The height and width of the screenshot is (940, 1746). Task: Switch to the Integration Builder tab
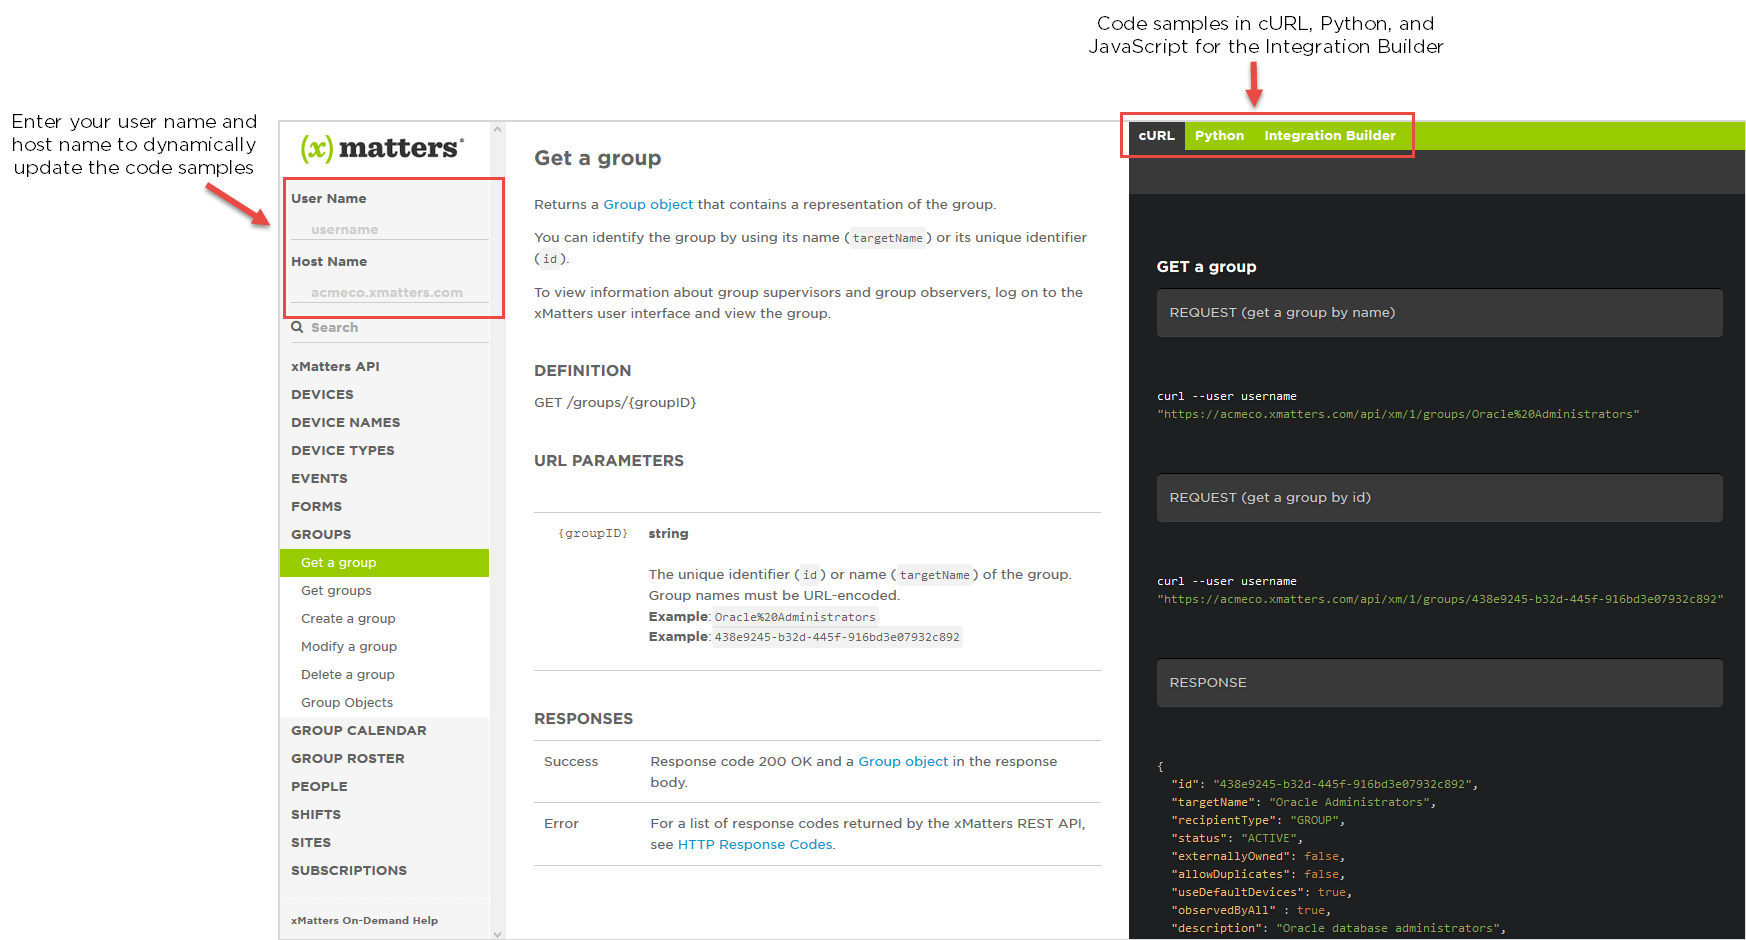(x=1329, y=136)
